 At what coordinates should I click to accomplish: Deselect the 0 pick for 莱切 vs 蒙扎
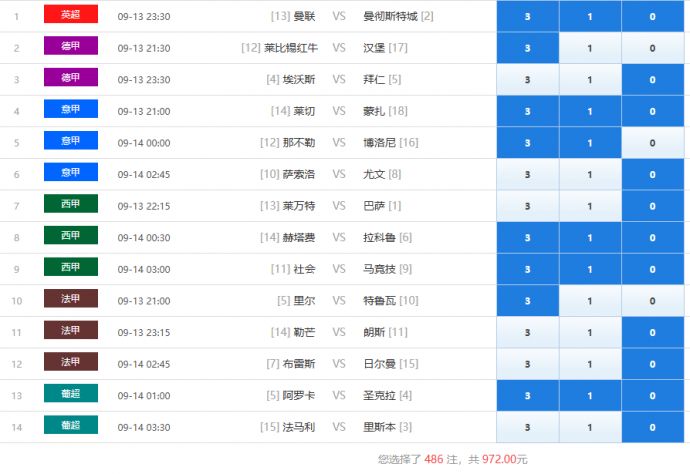(x=653, y=111)
